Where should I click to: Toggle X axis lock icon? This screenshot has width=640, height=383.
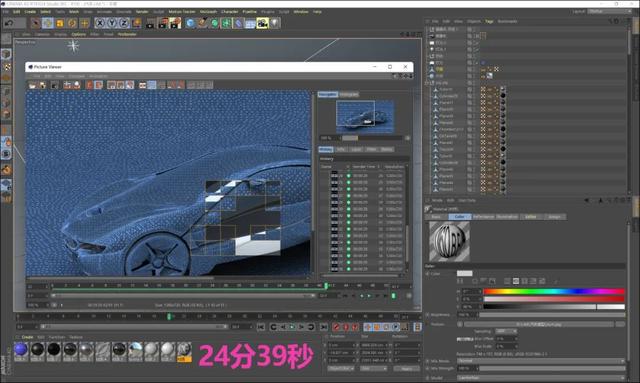100,23
